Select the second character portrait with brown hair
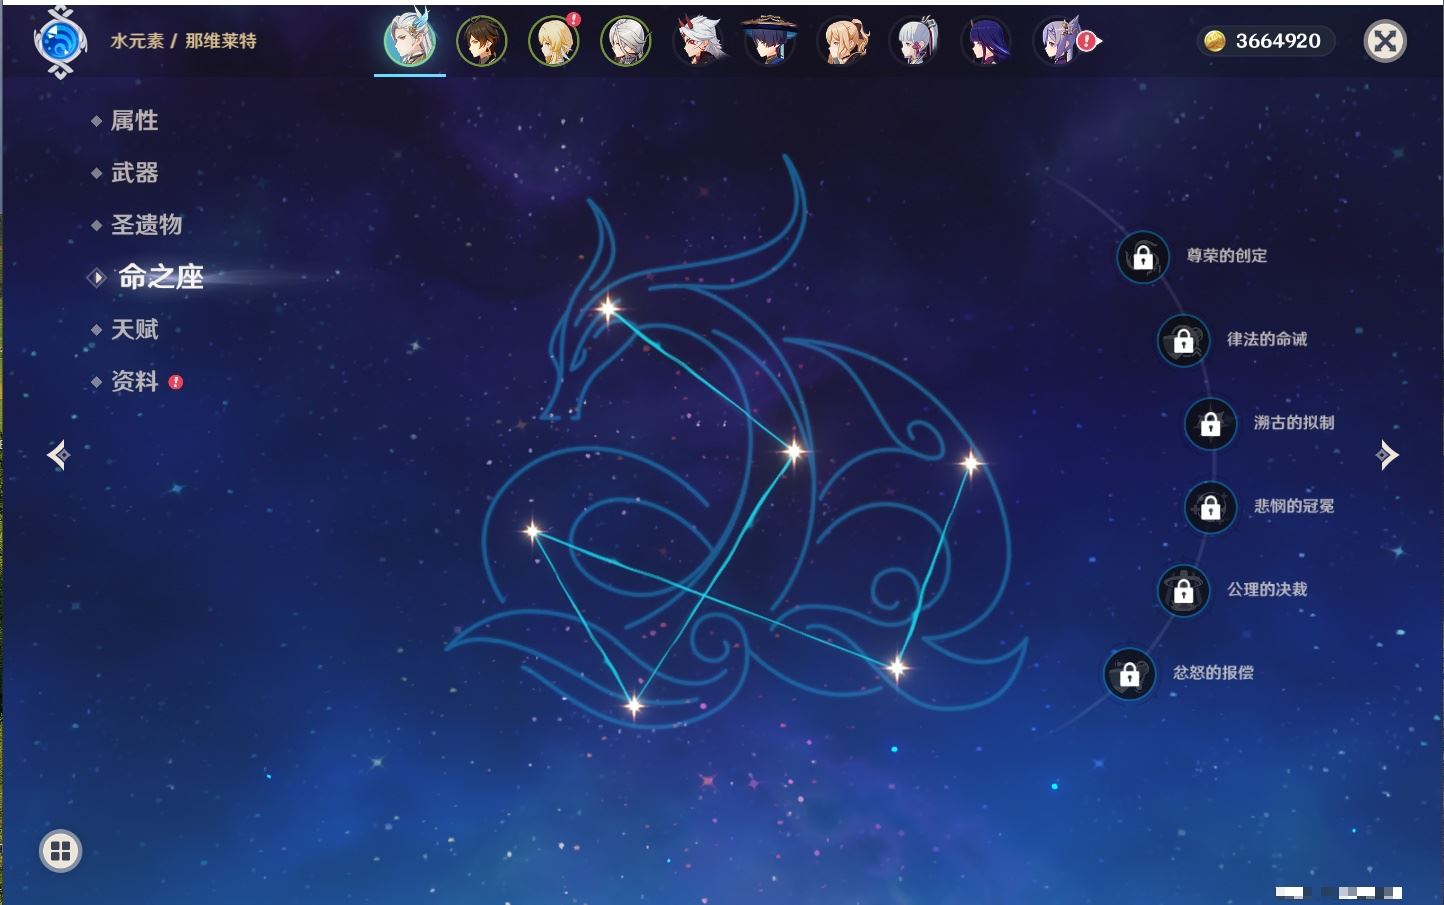The width and height of the screenshot is (1444, 905). [481, 42]
